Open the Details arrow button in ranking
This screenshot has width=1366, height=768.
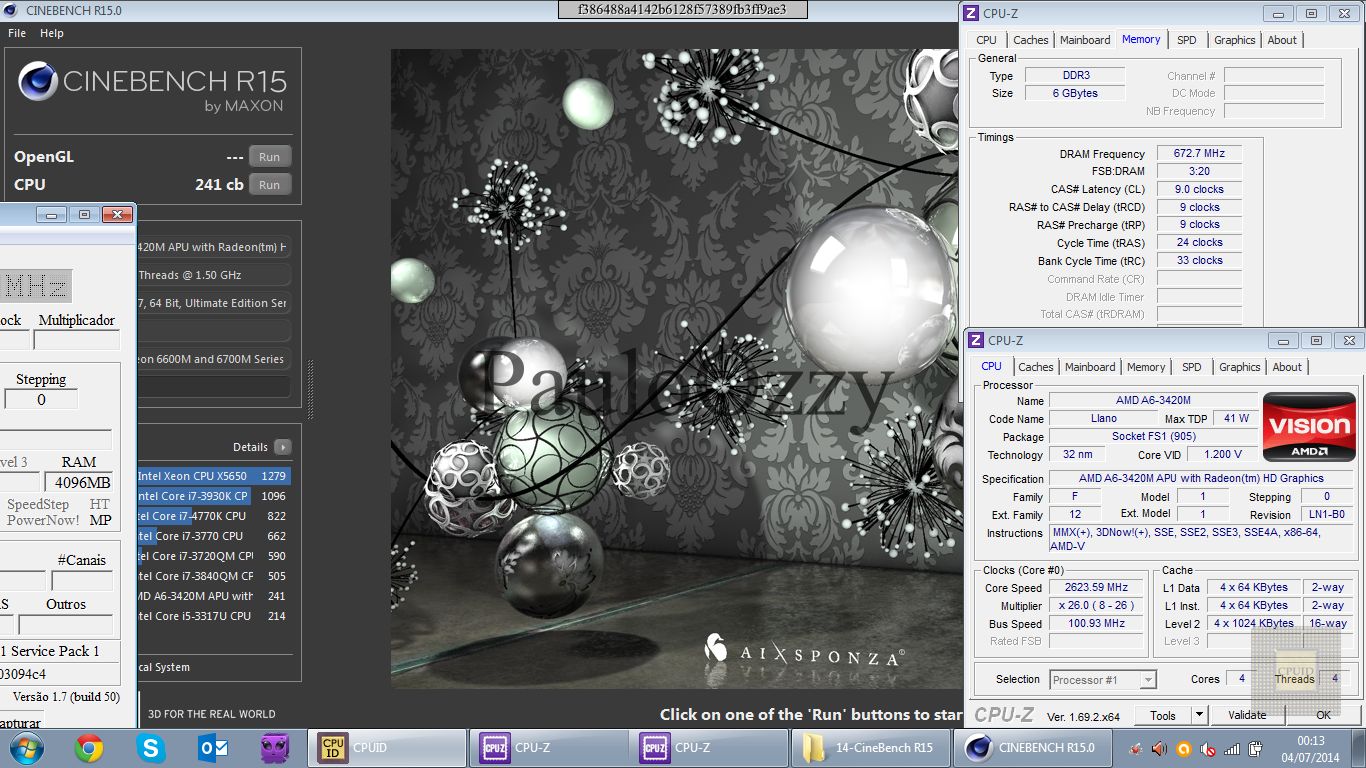coord(283,447)
